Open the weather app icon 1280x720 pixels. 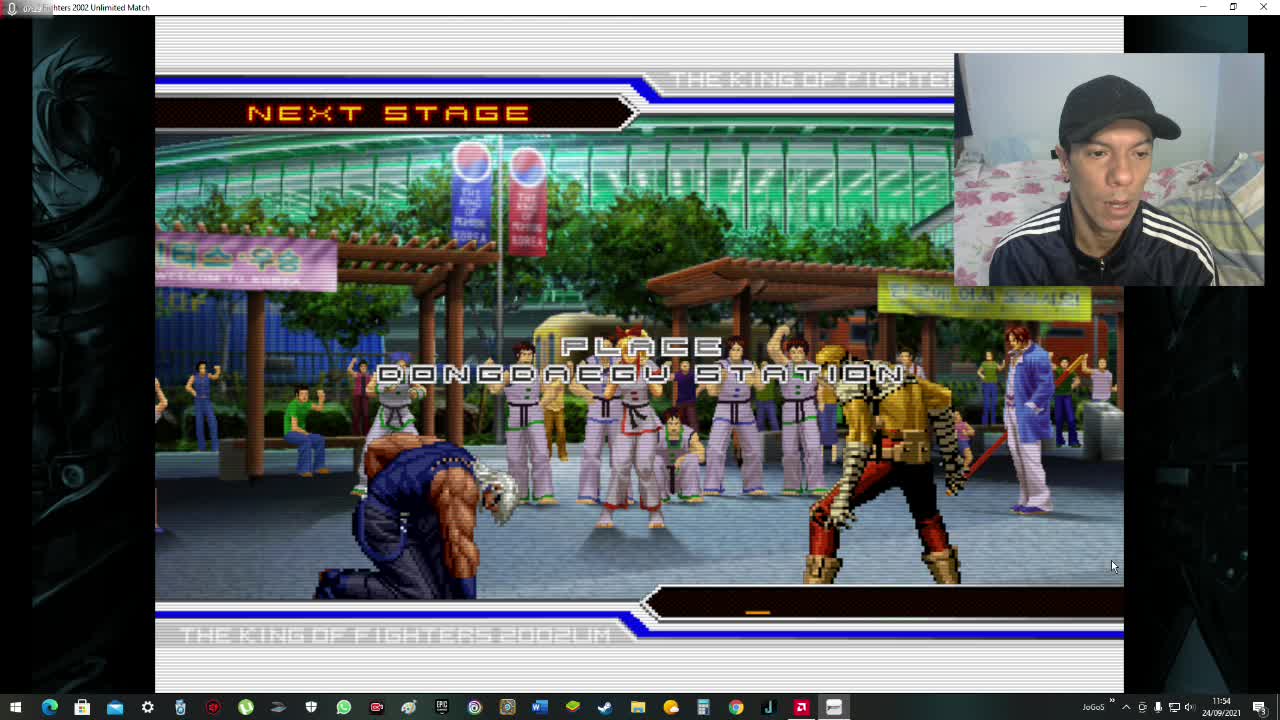670,707
